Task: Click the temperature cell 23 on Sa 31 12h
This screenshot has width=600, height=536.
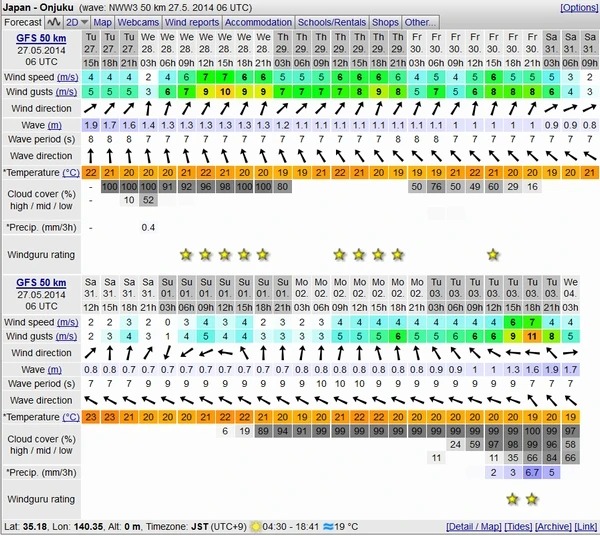Action: coord(91,417)
